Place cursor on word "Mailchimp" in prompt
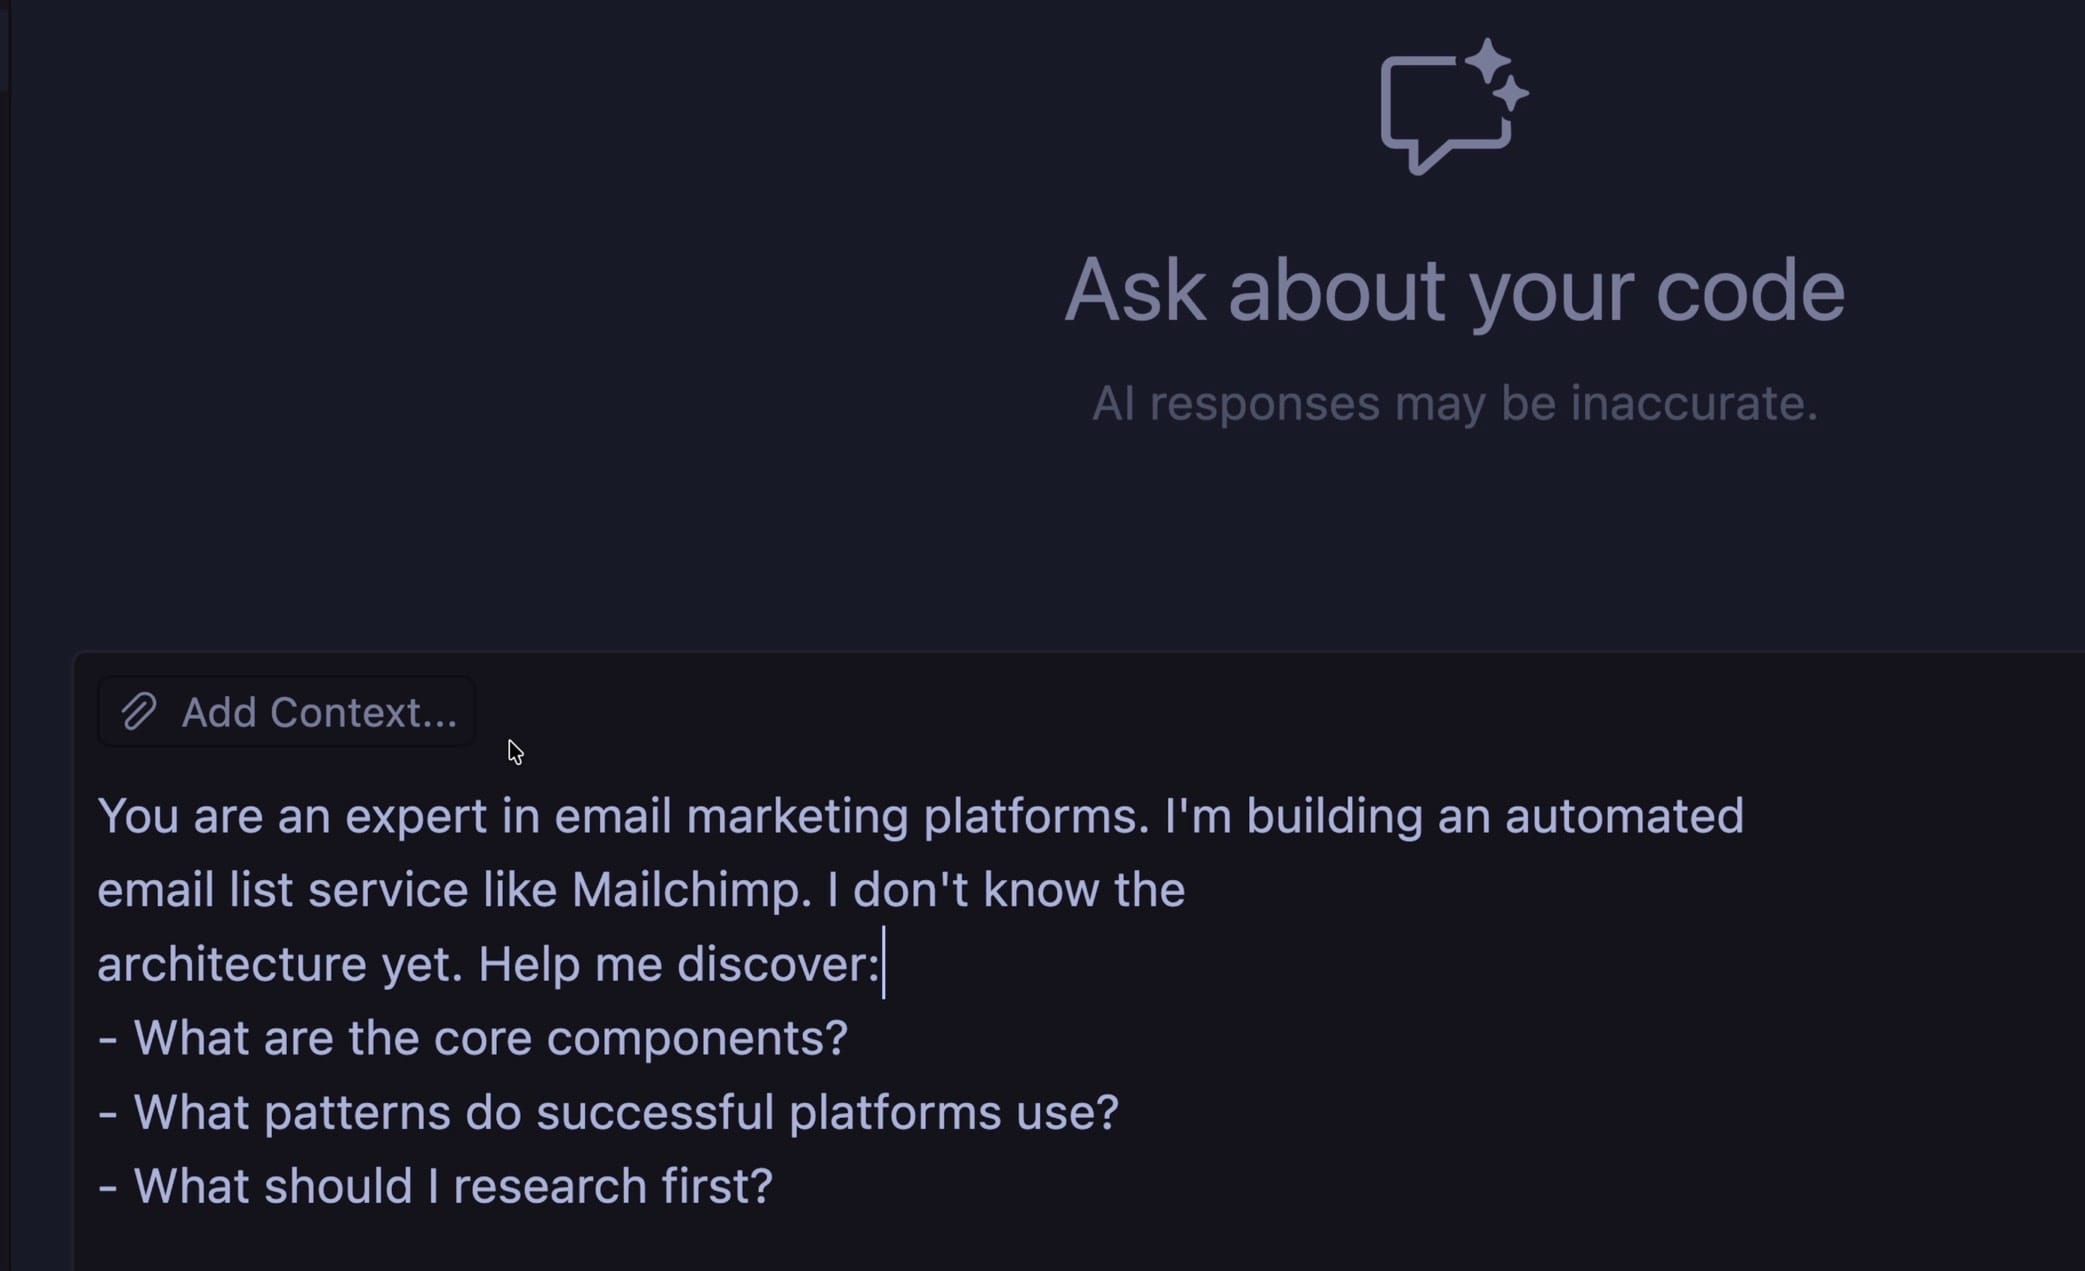2085x1271 pixels. pos(690,890)
